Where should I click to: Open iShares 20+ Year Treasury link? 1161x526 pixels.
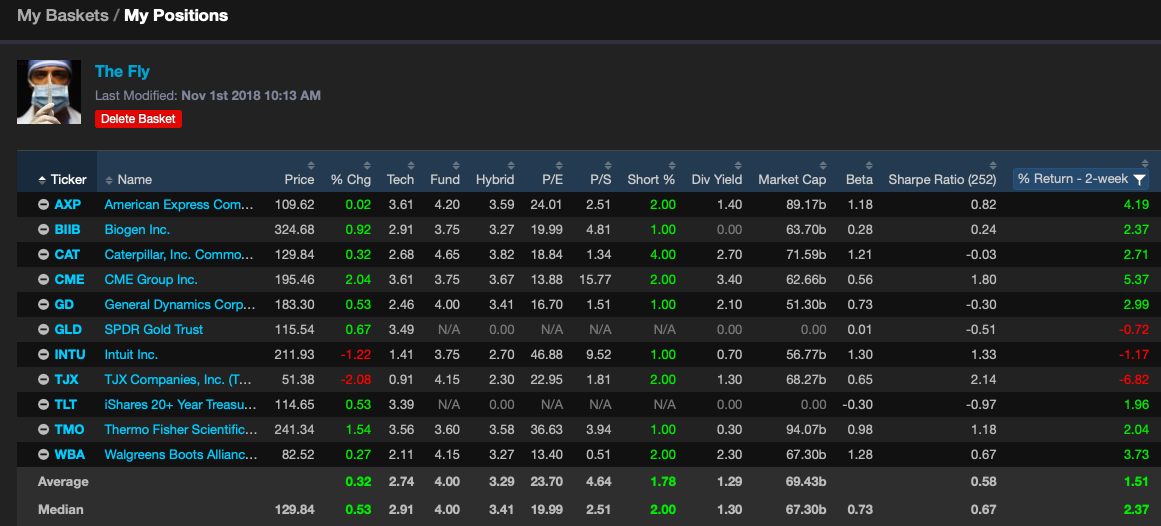coord(181,405)
